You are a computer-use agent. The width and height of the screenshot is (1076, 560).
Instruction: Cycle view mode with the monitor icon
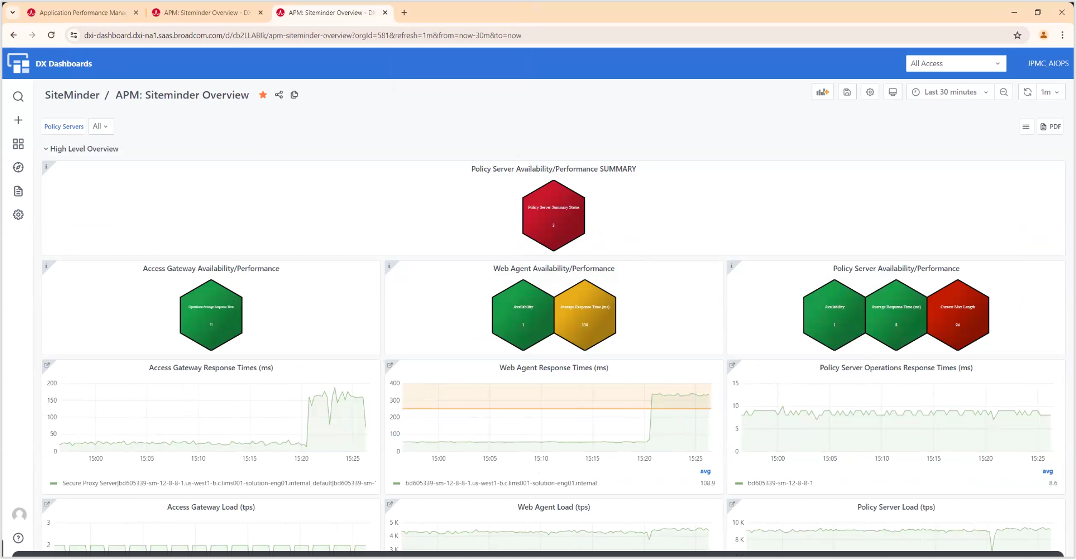tap(893, 92)
